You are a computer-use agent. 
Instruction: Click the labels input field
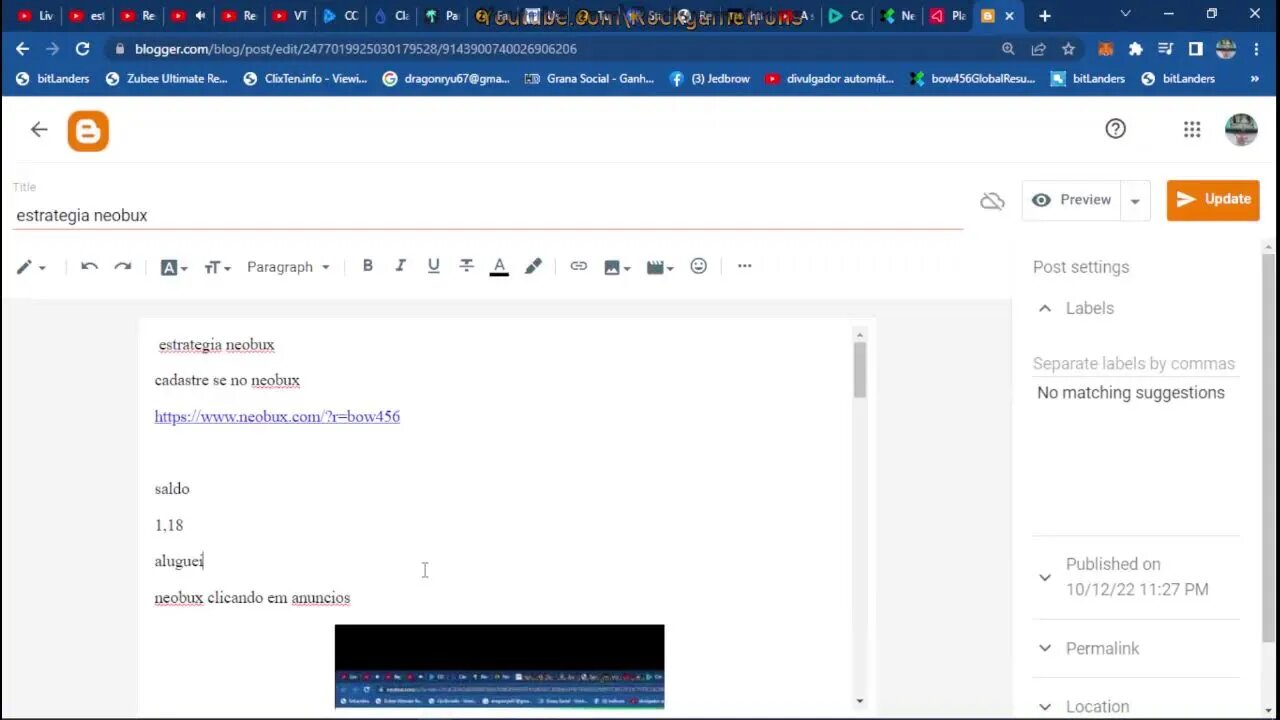[1135, 364]
